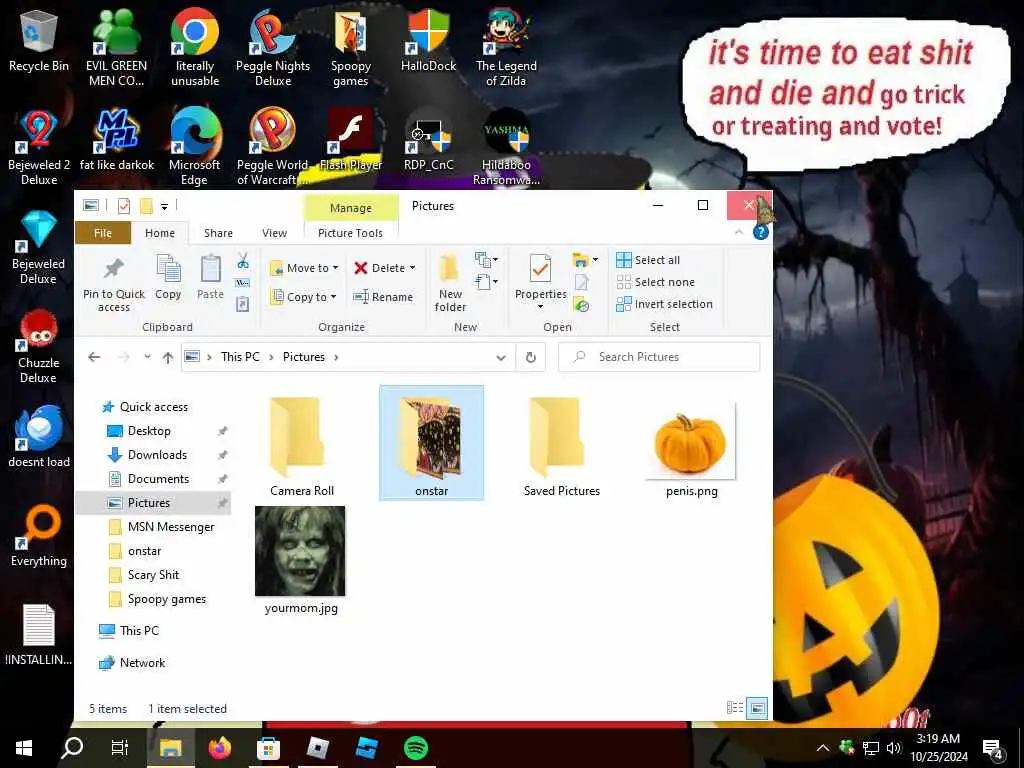Image resolution: width=1024 pixels, height=768 pixels.
Task: Select the 'fat like darkok' desktop shortcut
Action: [117, 140]
